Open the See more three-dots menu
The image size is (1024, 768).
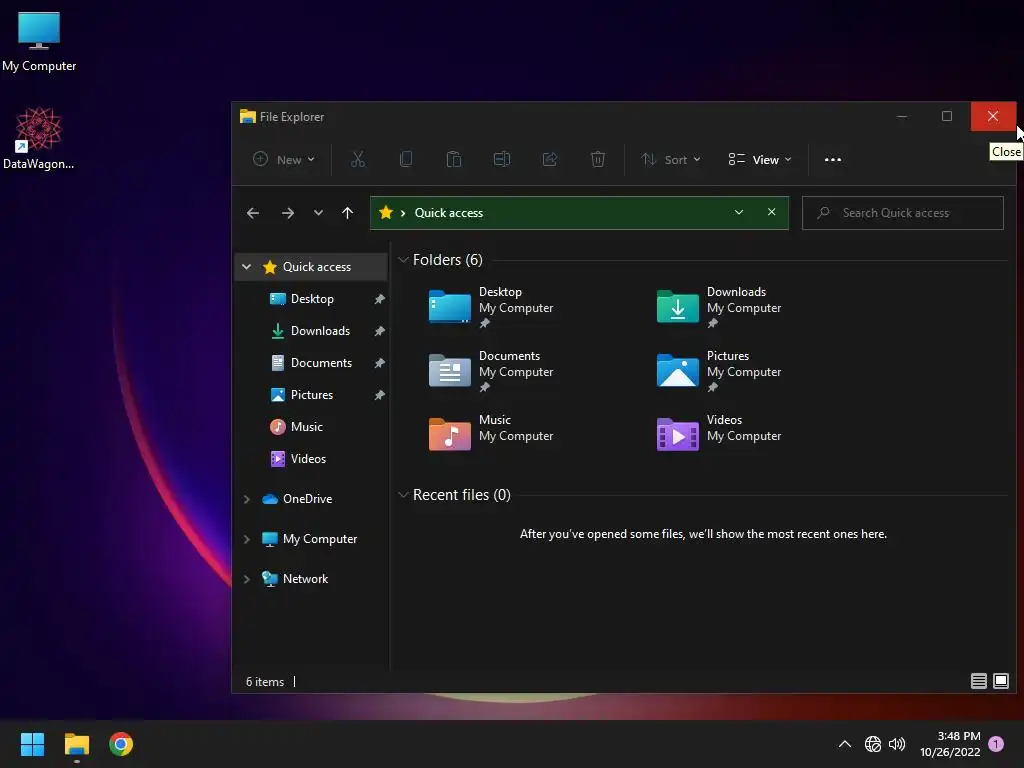[833, 159]
